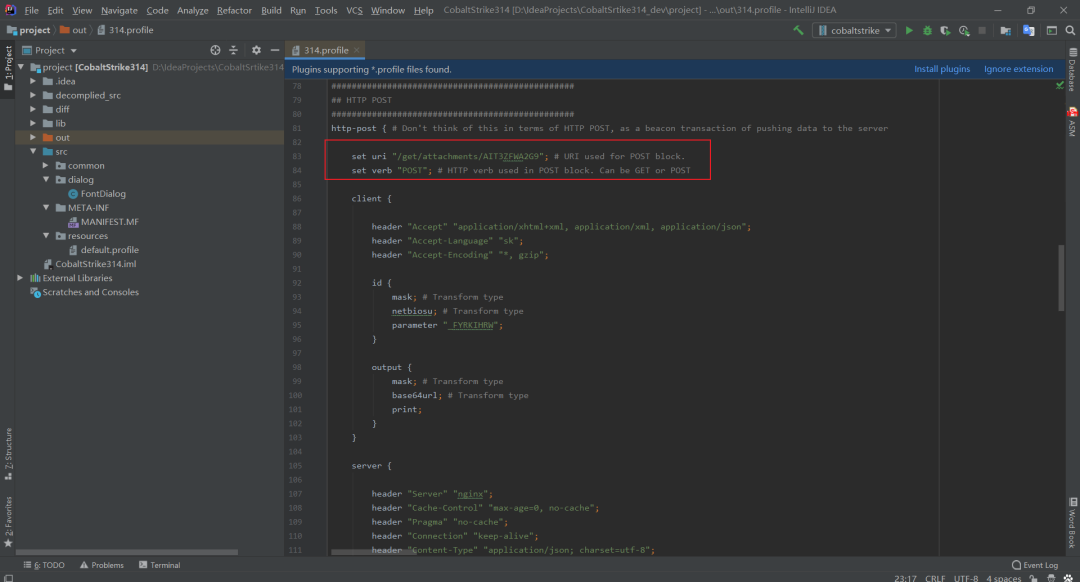Select MANIFEST.MF file
Screen dimensions: 1080x582
coord(109,222)
